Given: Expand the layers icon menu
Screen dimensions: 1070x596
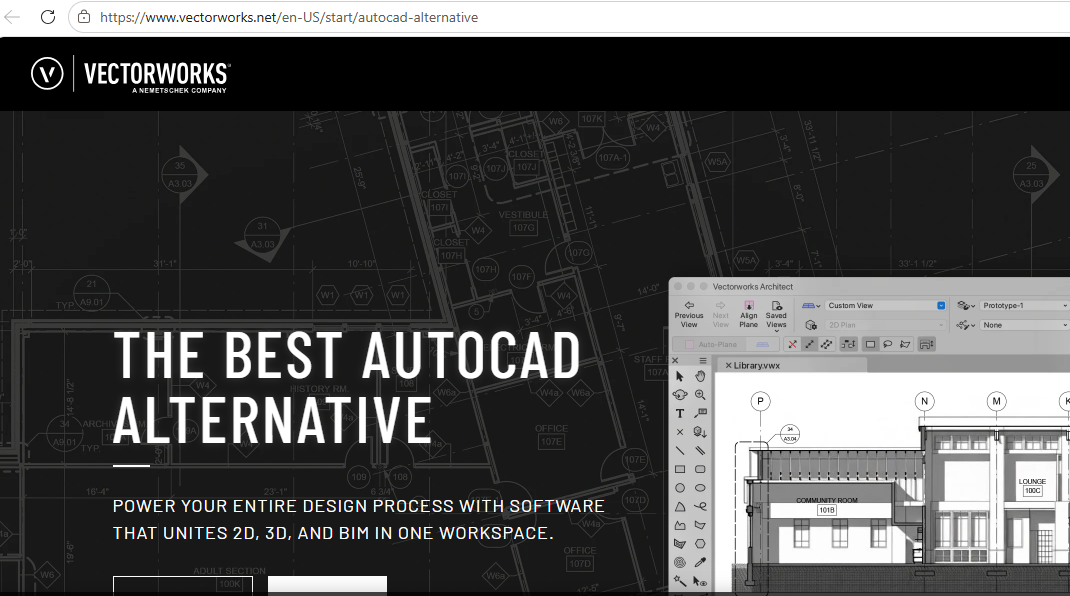Looking at the screenshot, I should (966, 325).
